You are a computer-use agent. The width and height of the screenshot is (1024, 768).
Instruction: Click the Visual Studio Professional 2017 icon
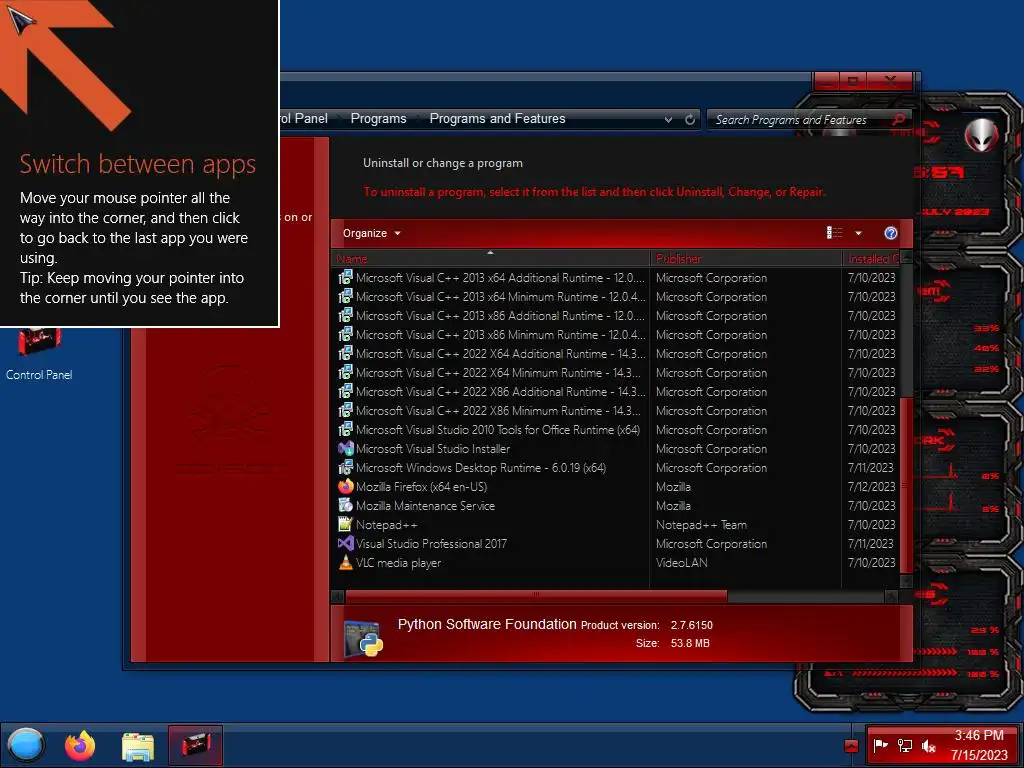[x=345, y=543]
